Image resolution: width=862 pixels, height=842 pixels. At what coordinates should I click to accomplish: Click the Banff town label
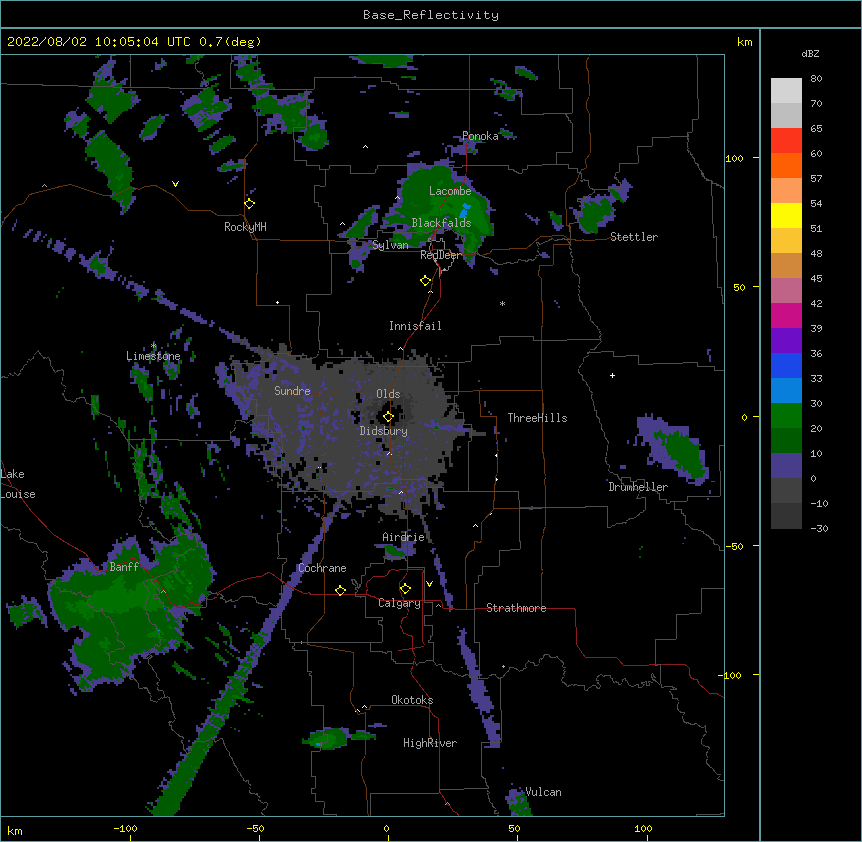point(124,567)
